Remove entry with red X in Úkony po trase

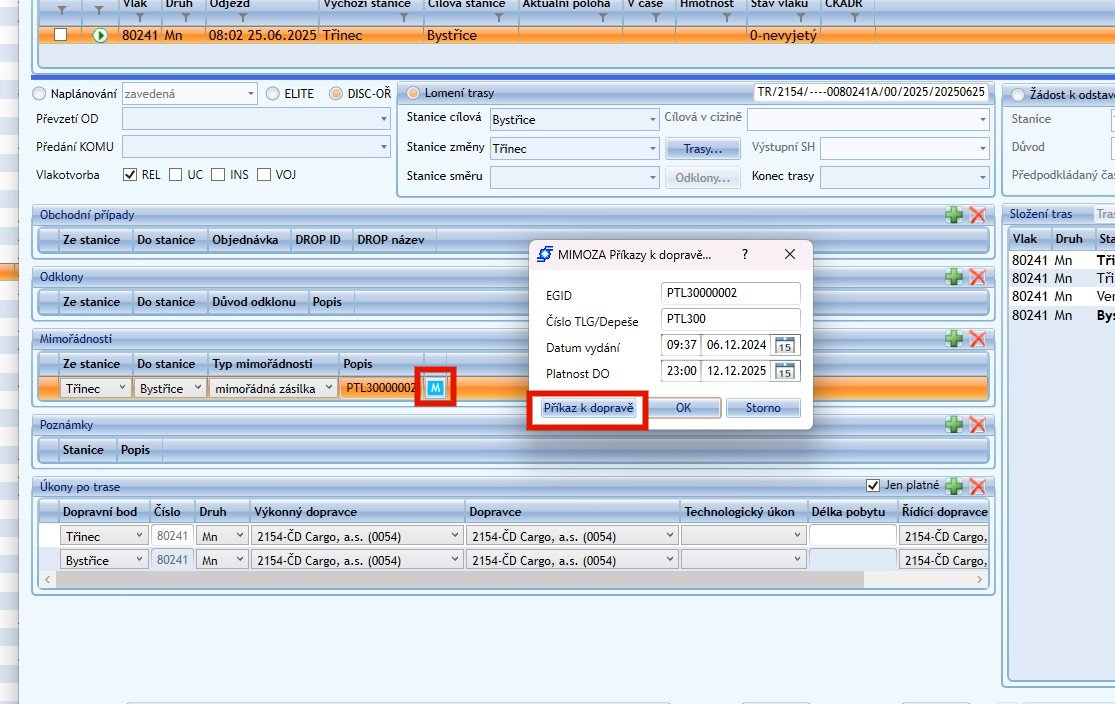point(977,486)
